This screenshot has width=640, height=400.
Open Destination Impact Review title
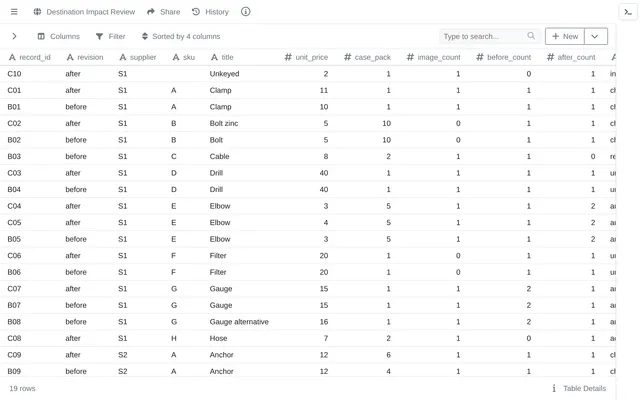pyautogui.click(x=91, y=12)
